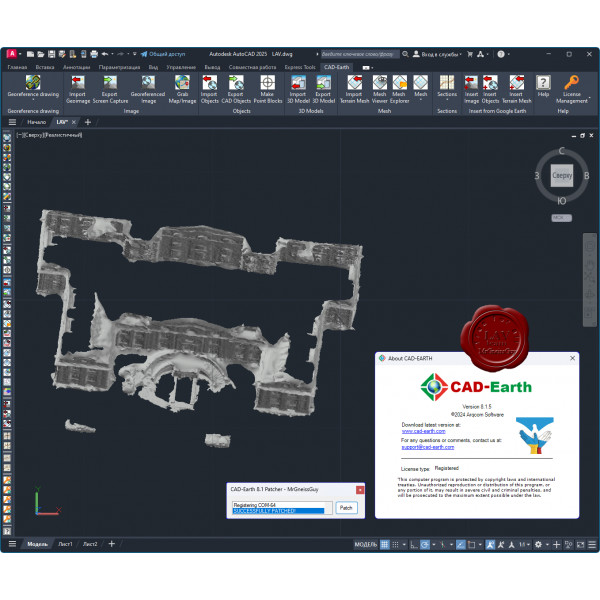Click the Georeferenced Image tool

[x=148, y=90]
